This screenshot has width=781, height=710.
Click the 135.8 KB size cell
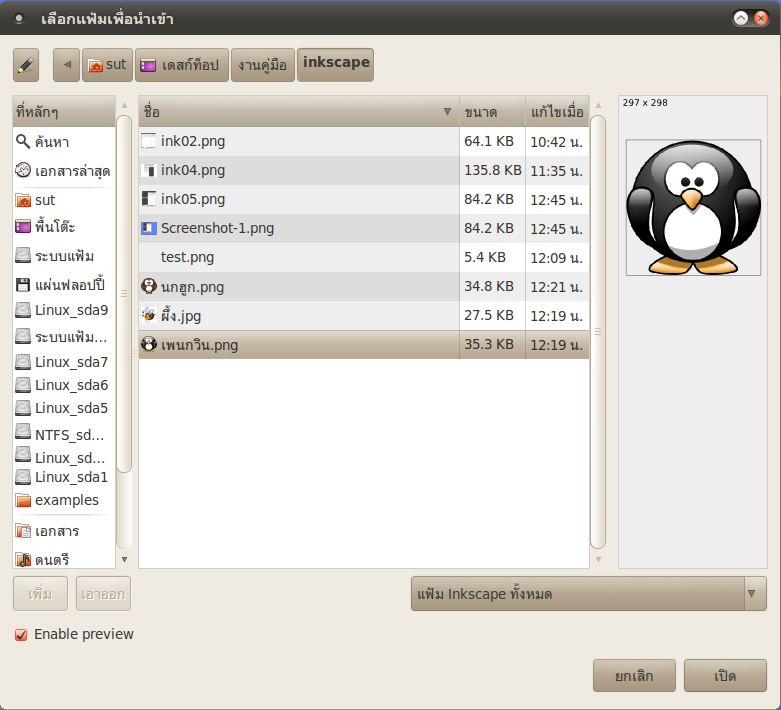[493, 170]
